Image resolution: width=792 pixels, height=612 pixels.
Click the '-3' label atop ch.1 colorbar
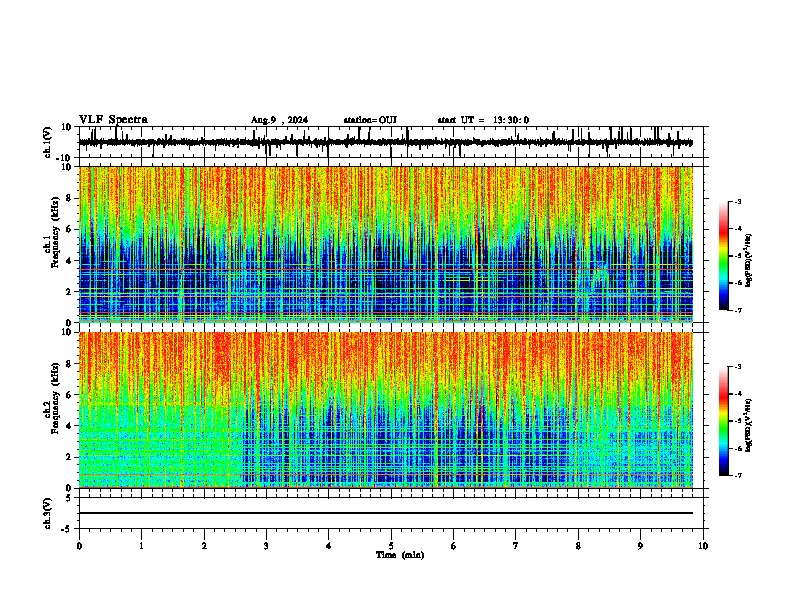click(x=737, y=202)
